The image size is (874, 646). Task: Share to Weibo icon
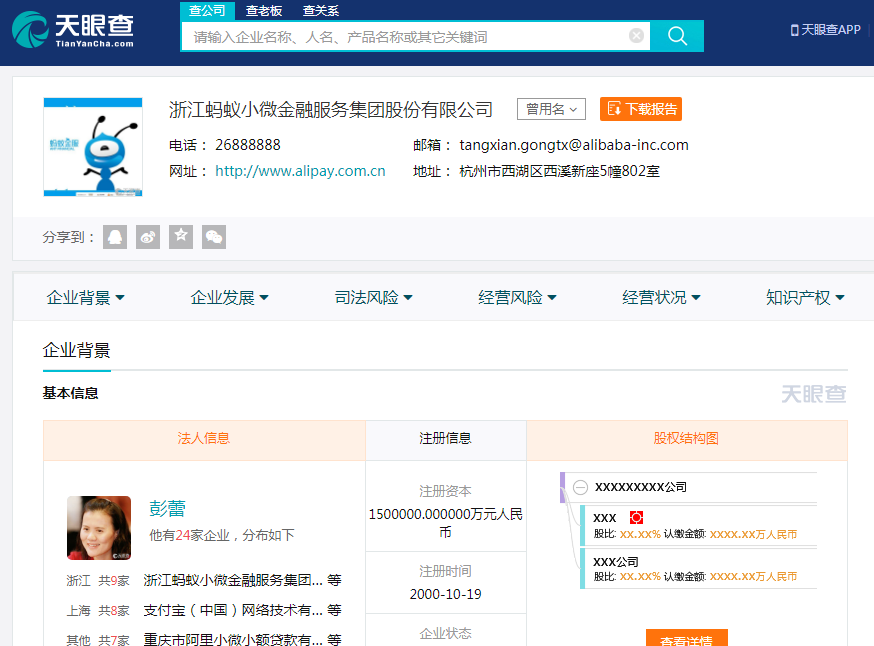[148, 237]
